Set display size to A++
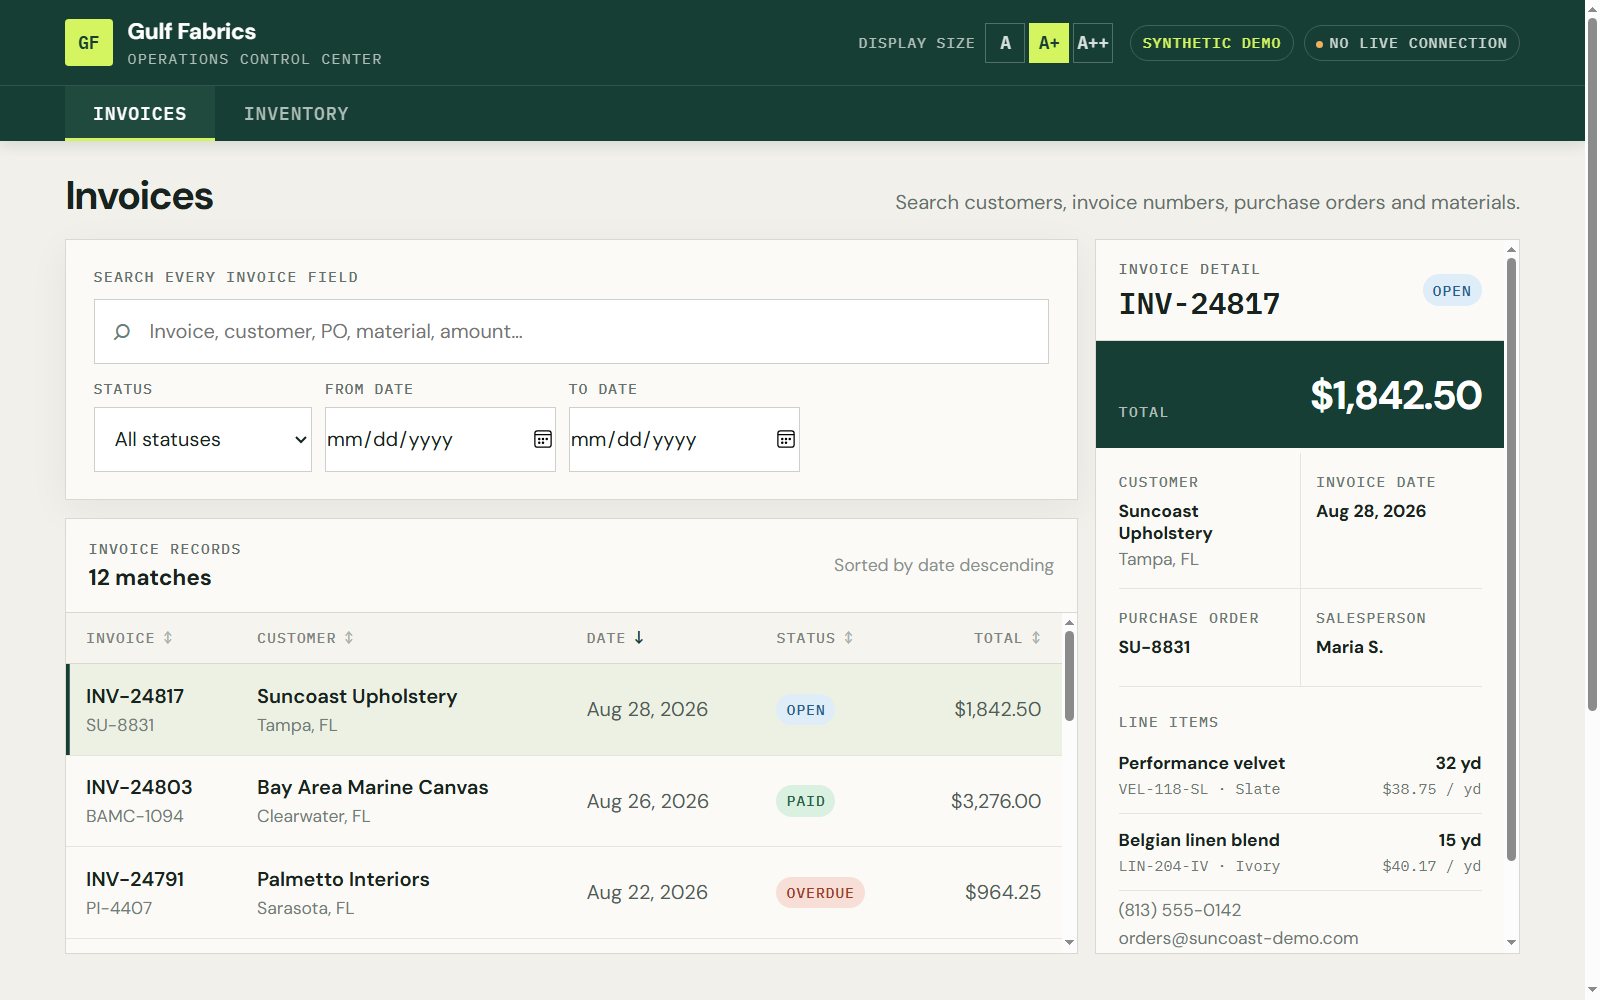 pos(1093,43)
